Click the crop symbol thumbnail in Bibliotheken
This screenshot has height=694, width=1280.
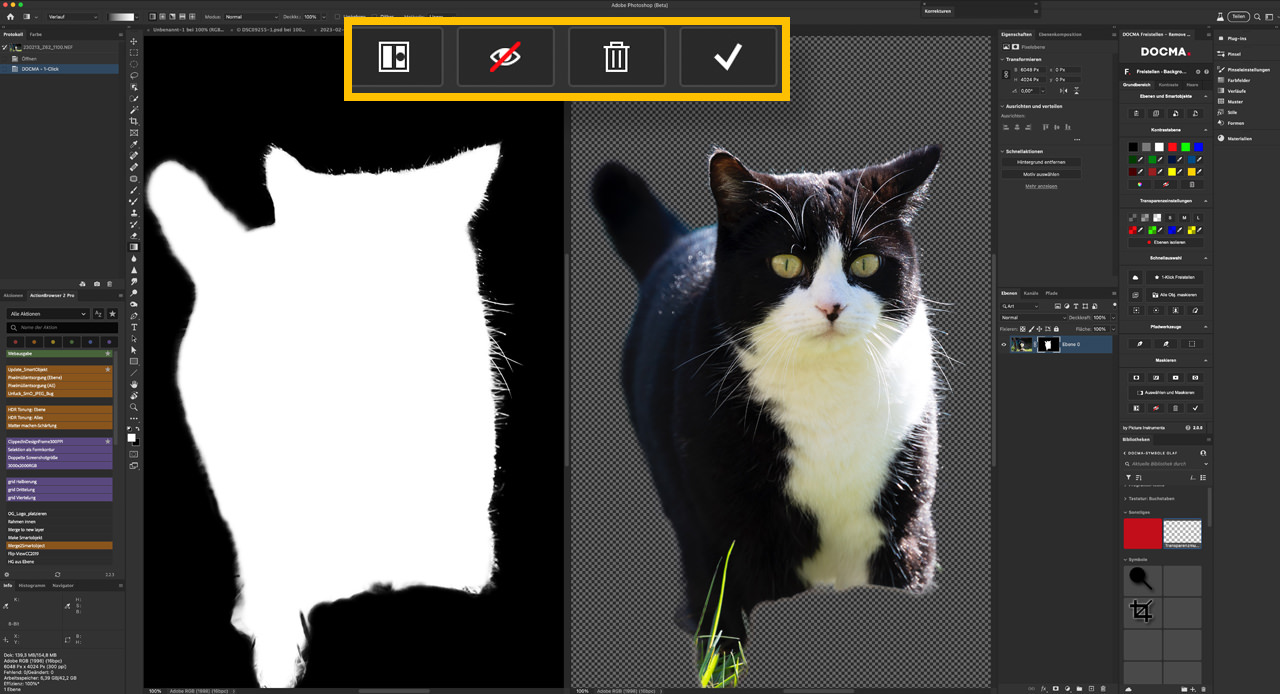click(1142, 612)
